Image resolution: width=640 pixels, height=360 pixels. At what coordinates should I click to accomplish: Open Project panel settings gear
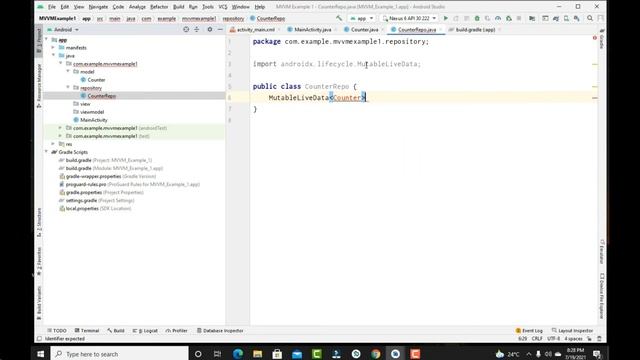click(x=210, y=29)
